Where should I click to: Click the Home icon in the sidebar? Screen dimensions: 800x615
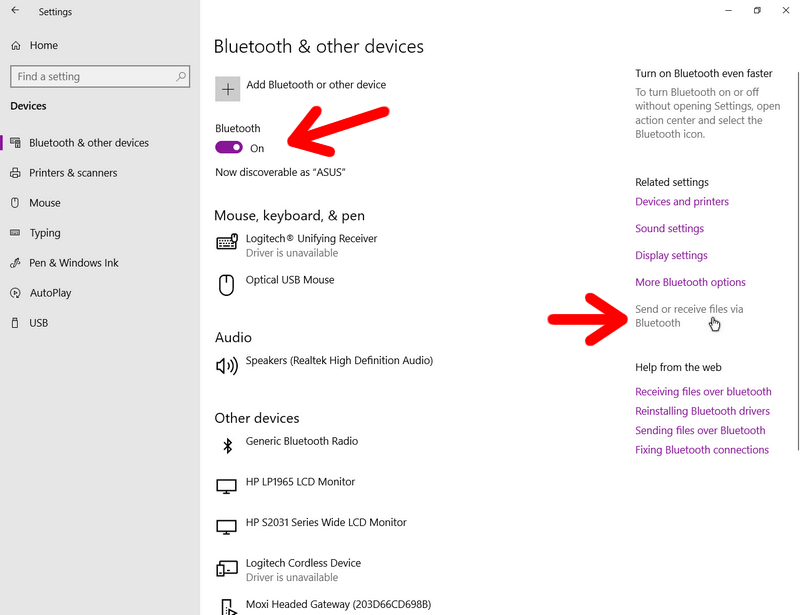click(16, 45)
